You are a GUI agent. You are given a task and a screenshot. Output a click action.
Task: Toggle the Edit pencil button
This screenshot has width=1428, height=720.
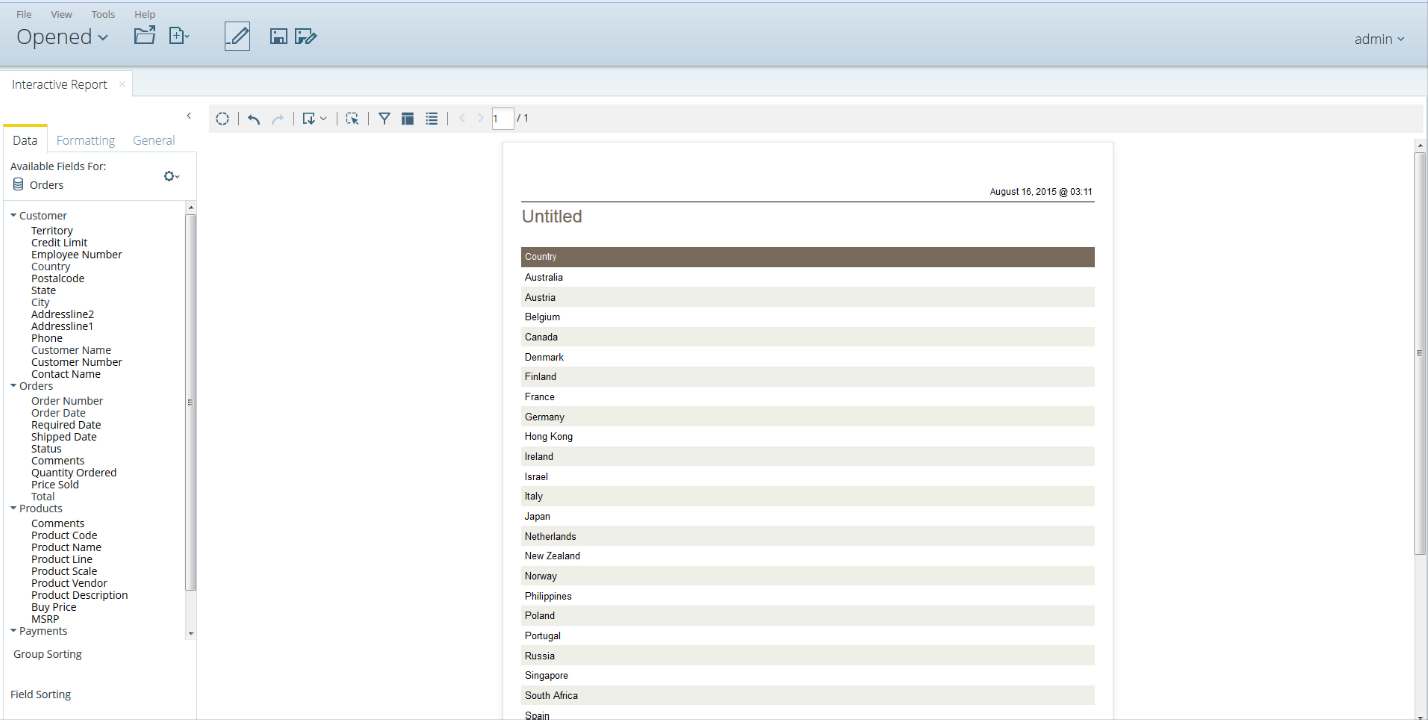(237, 37)
